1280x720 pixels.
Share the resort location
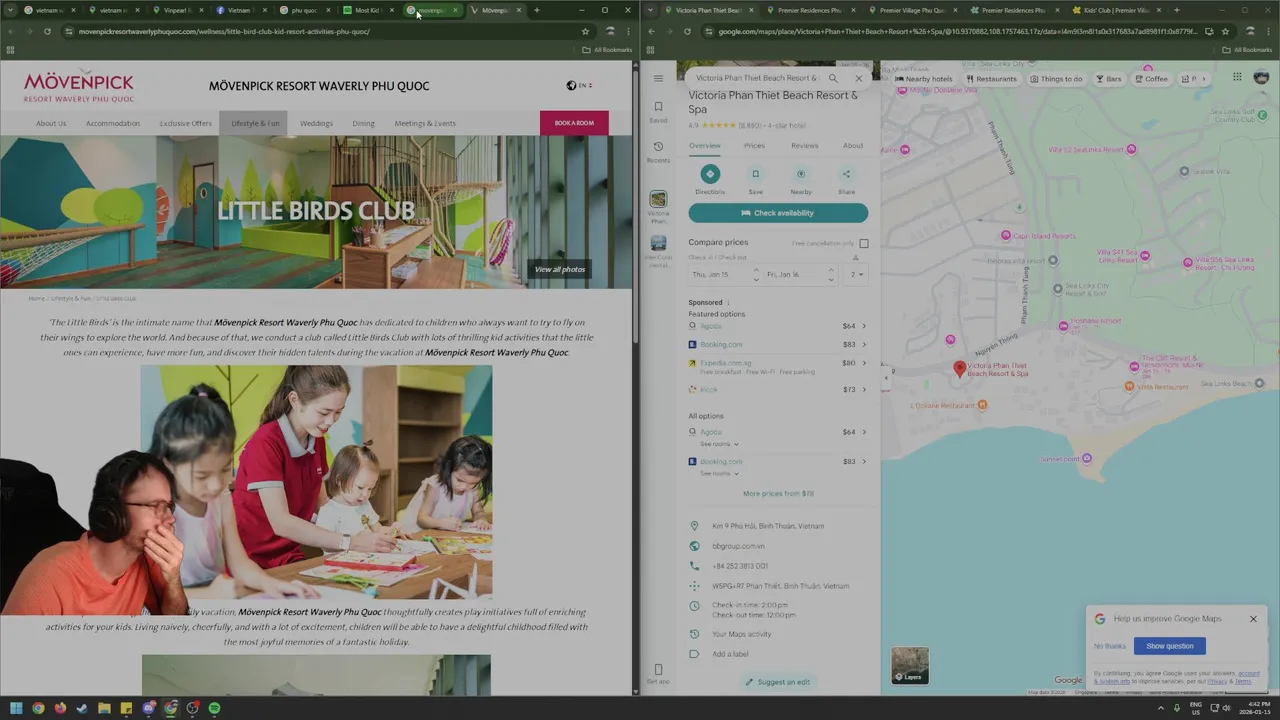(x=846, y=174)
